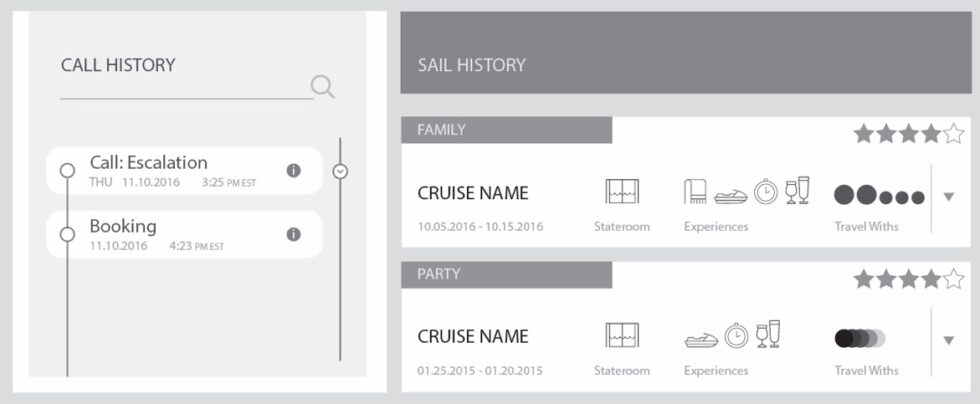This screenshot has height=404, width=980.
Task: Select the Stateroom icon in Party cruise
Action: click(x=622, y=335)
